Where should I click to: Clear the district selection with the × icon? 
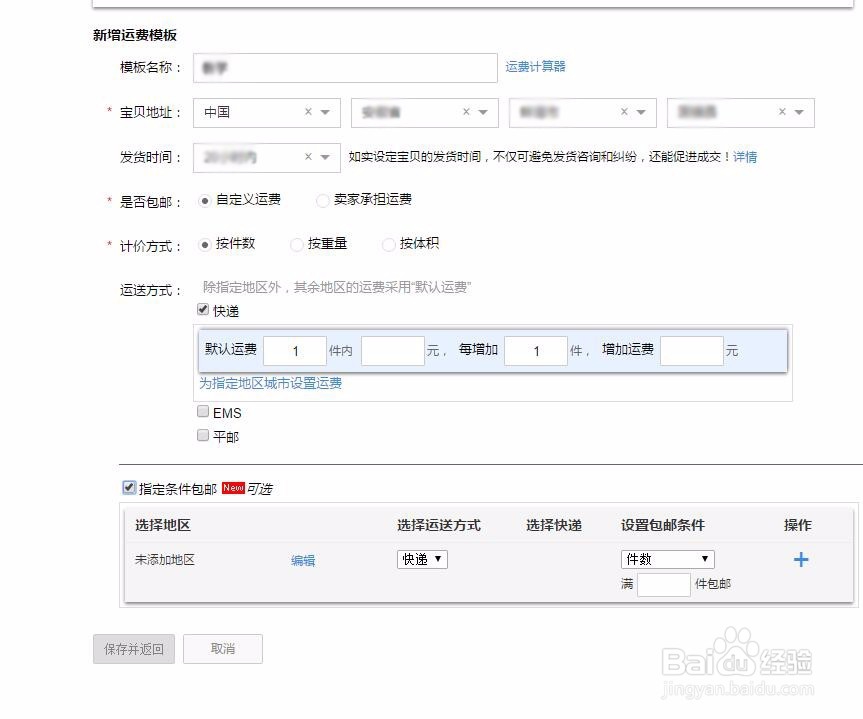[781, 113]
